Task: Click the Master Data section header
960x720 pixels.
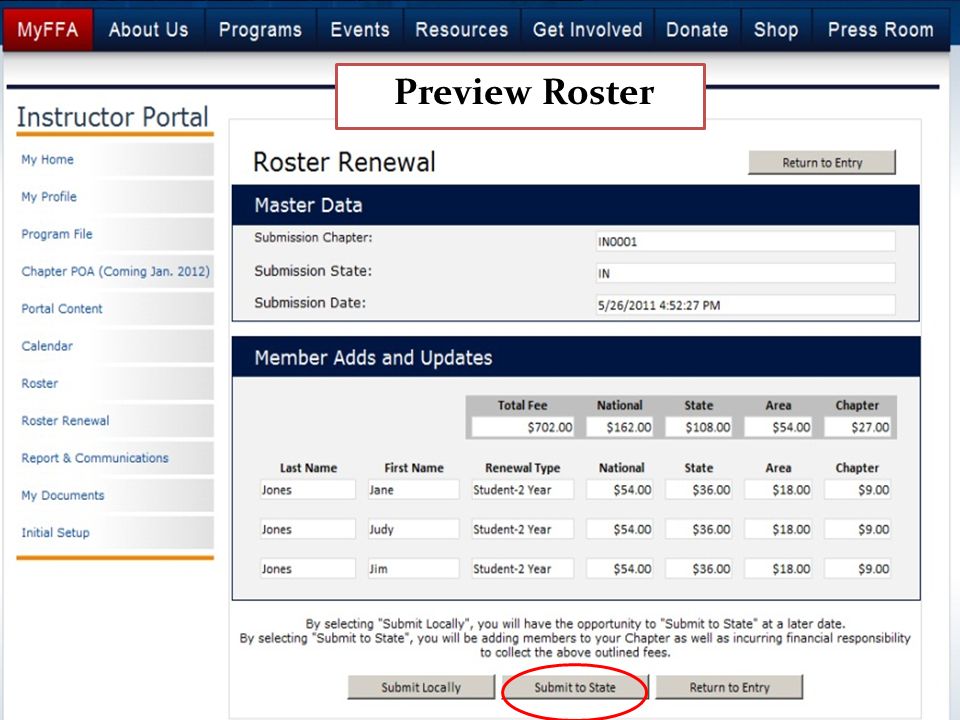Action: [x=576, y=205]
